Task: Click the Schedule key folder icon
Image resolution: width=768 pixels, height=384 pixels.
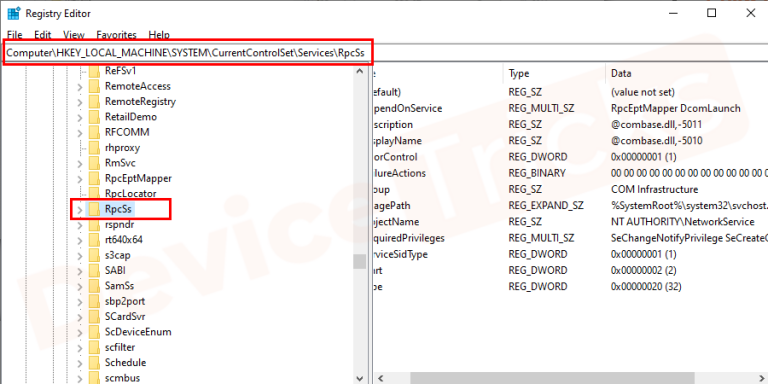Action: coord(94,362)
